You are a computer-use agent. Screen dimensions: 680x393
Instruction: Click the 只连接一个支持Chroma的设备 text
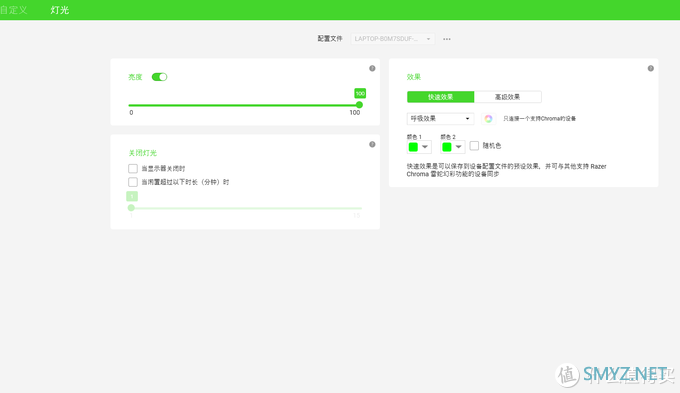539,118
